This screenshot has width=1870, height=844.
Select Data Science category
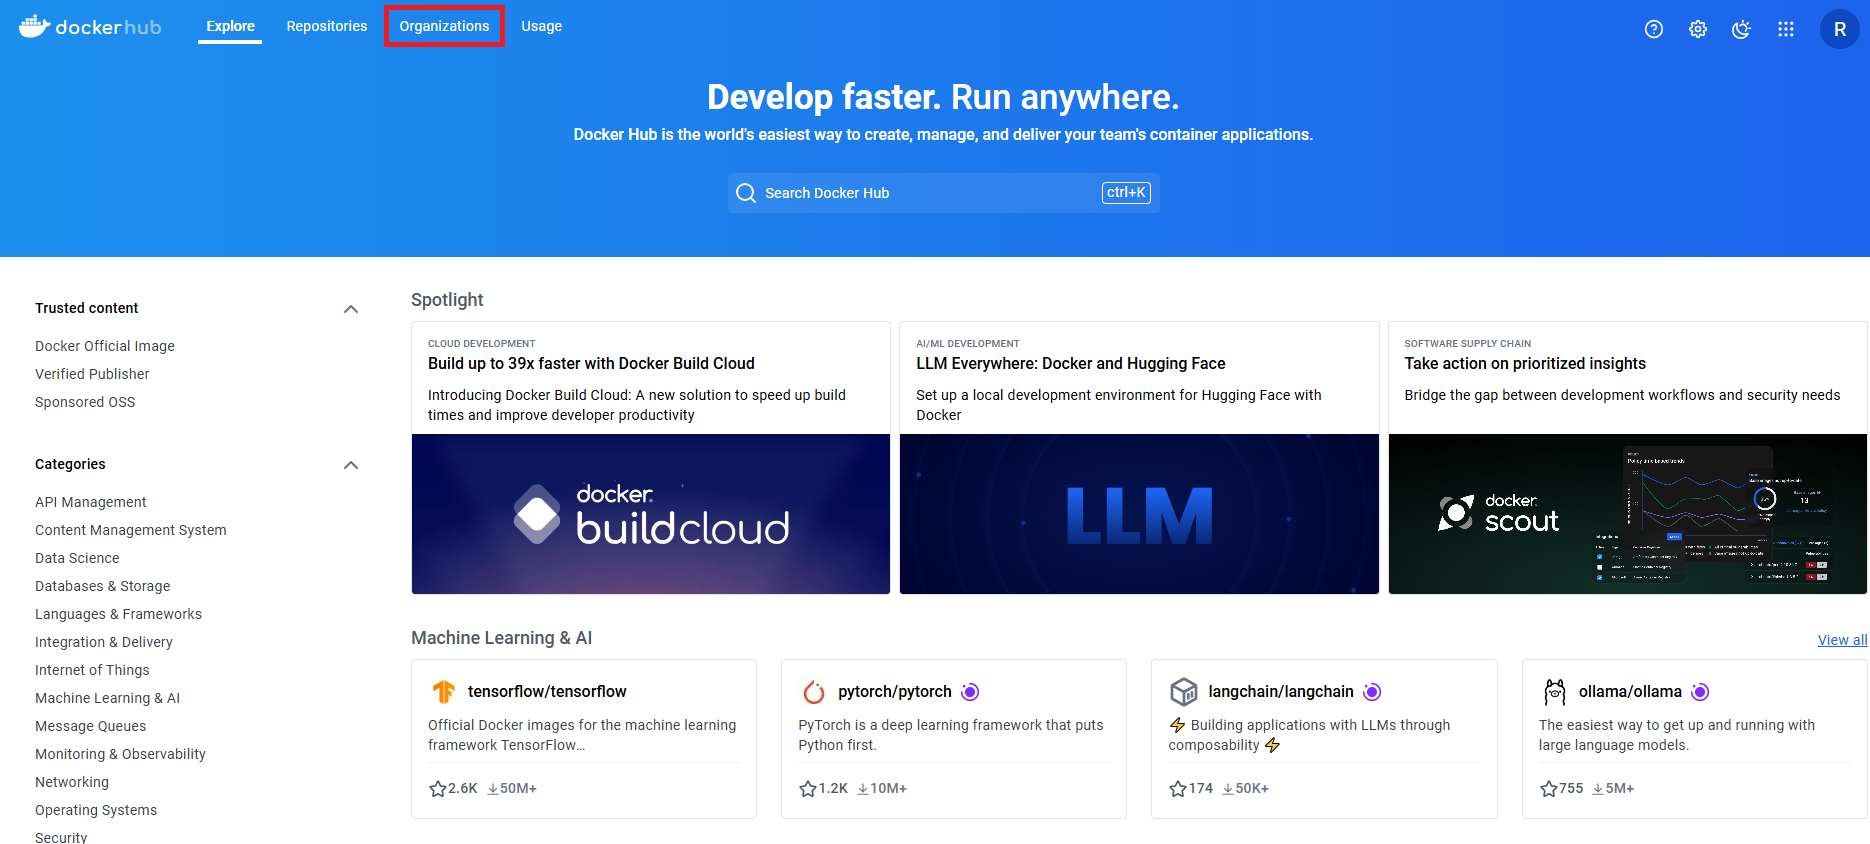pos(77,558)
